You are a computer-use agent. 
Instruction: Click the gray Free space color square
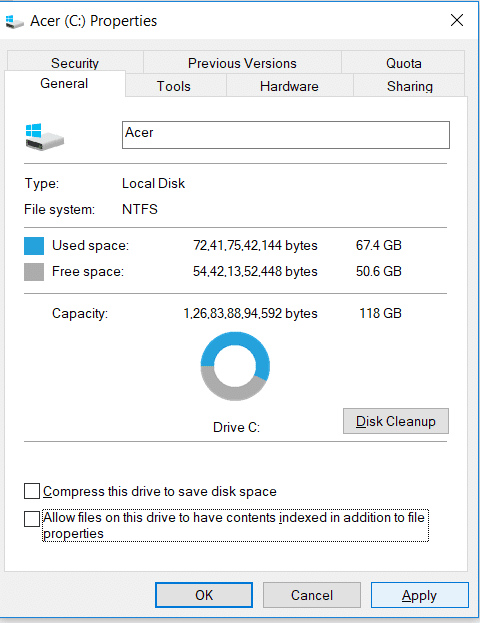tap(34, 272)
